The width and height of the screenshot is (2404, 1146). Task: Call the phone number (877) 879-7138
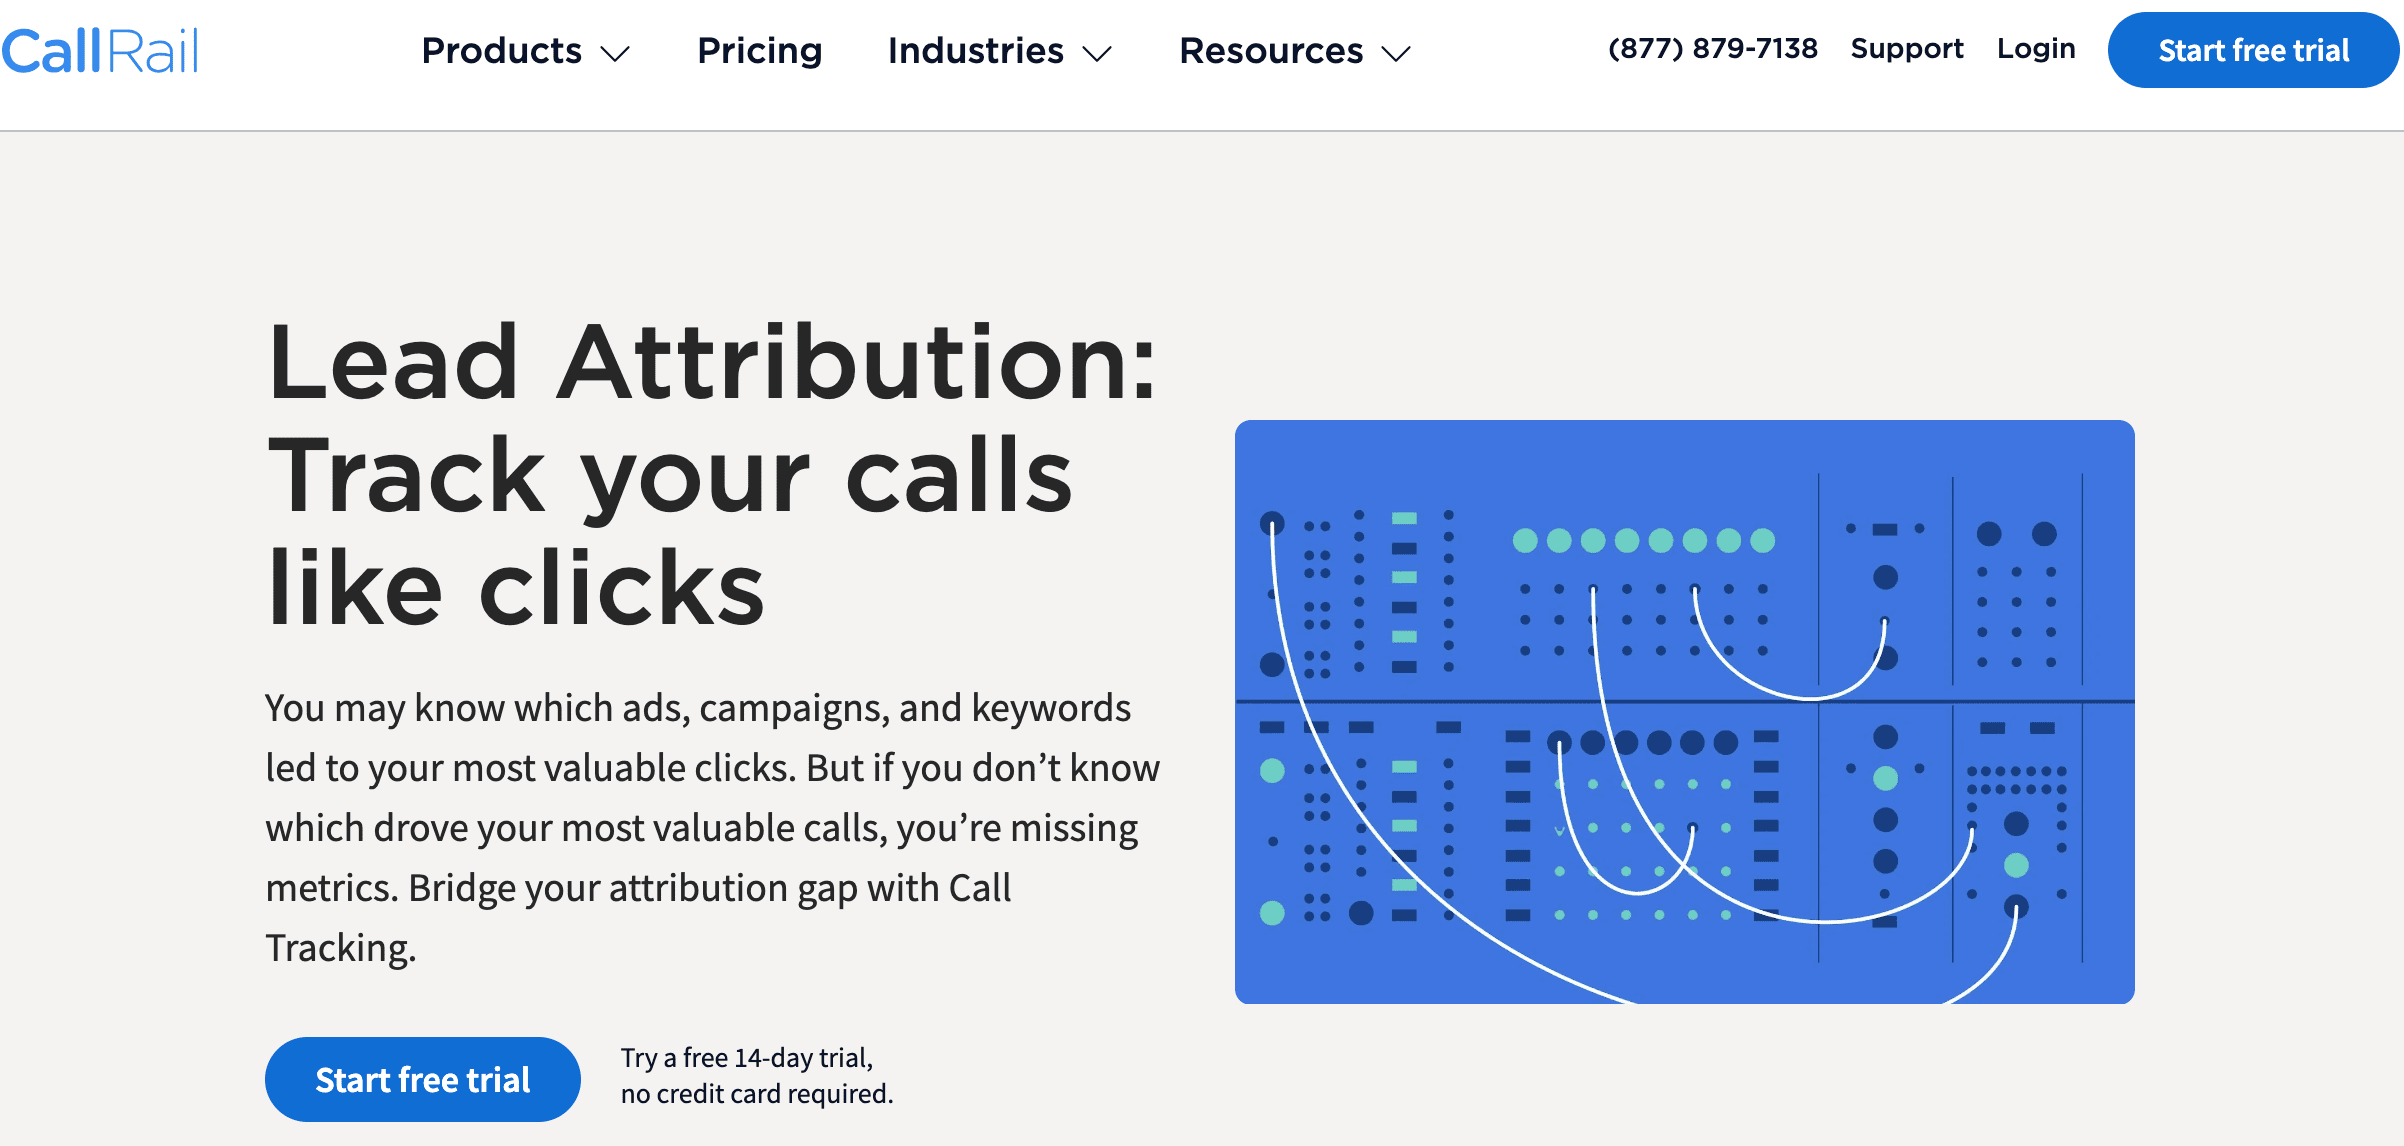coord(1712,47)
